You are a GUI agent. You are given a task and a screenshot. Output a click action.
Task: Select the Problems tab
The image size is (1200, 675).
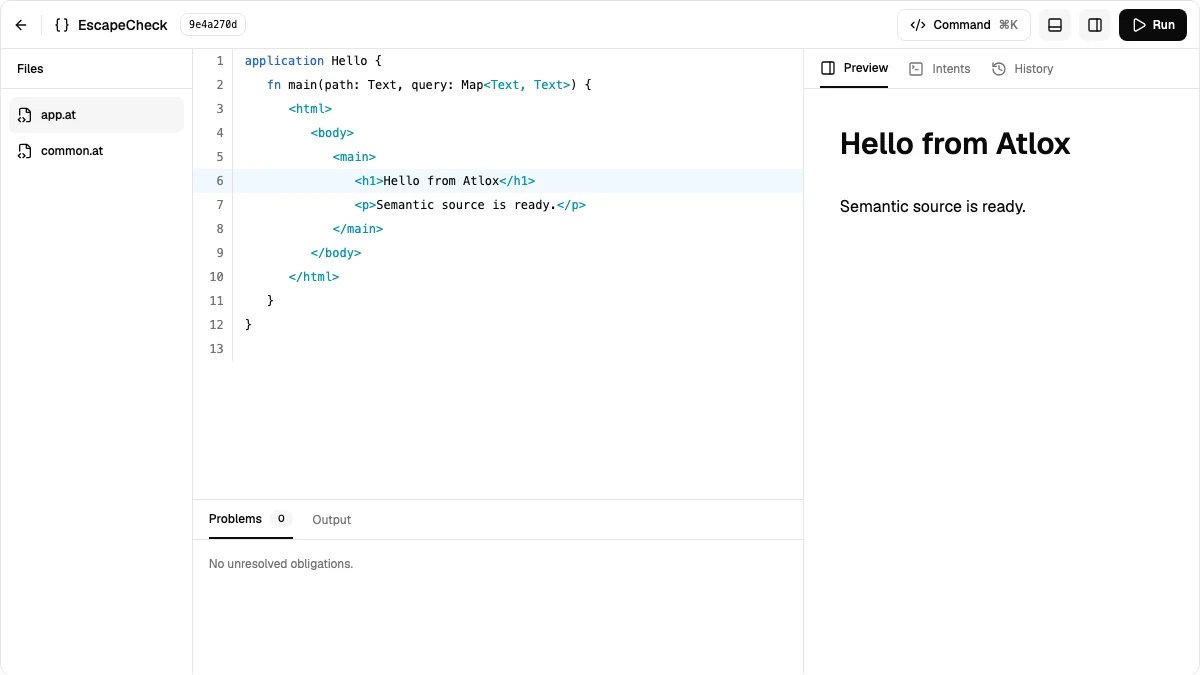[x=250, y=519]
